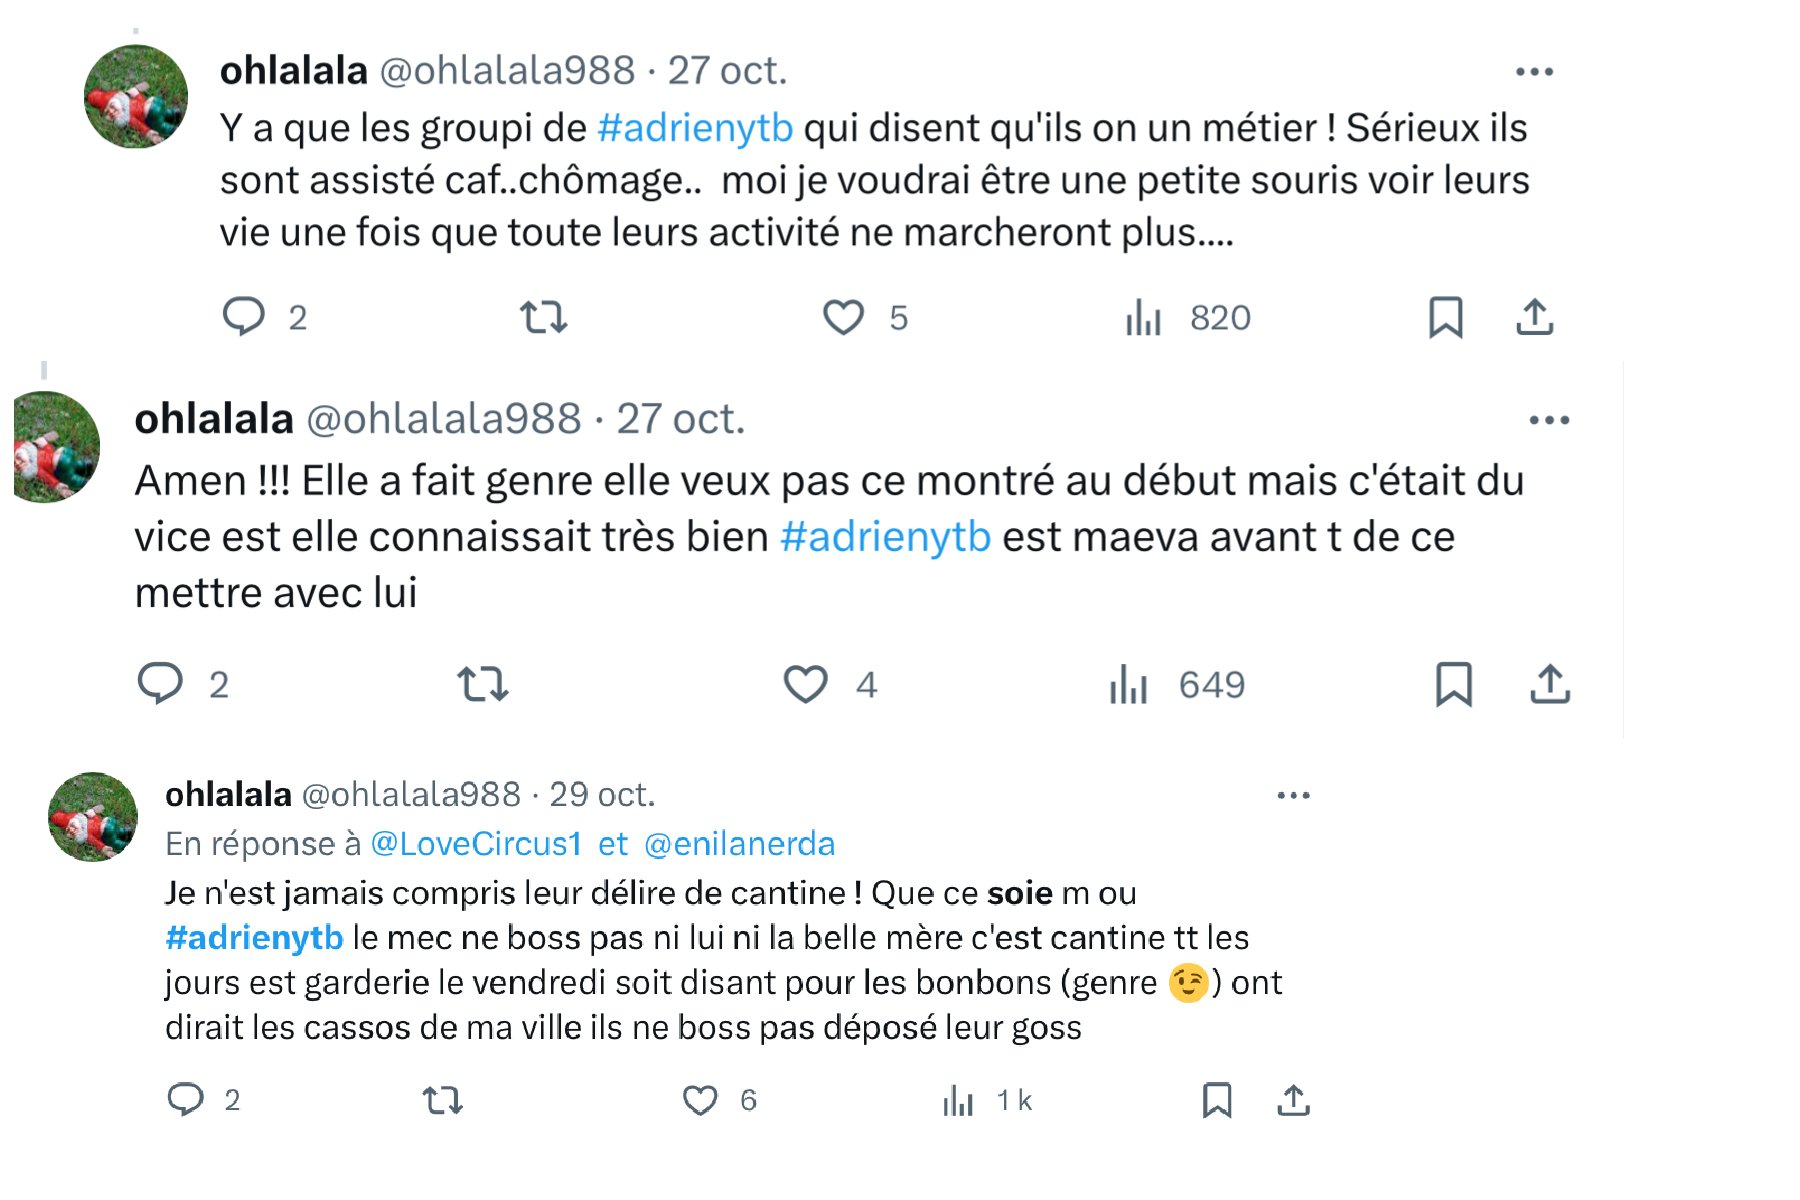Viewport: 1800px width, 1200px height.
Task: Bookmark the first tweet from 27 oct.
Action: coord(1445,318)
